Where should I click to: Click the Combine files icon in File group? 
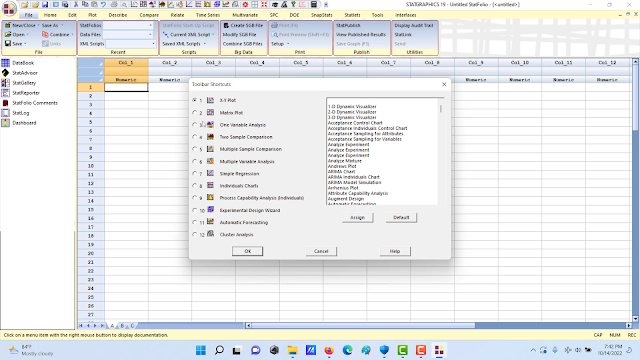point(45,35)
